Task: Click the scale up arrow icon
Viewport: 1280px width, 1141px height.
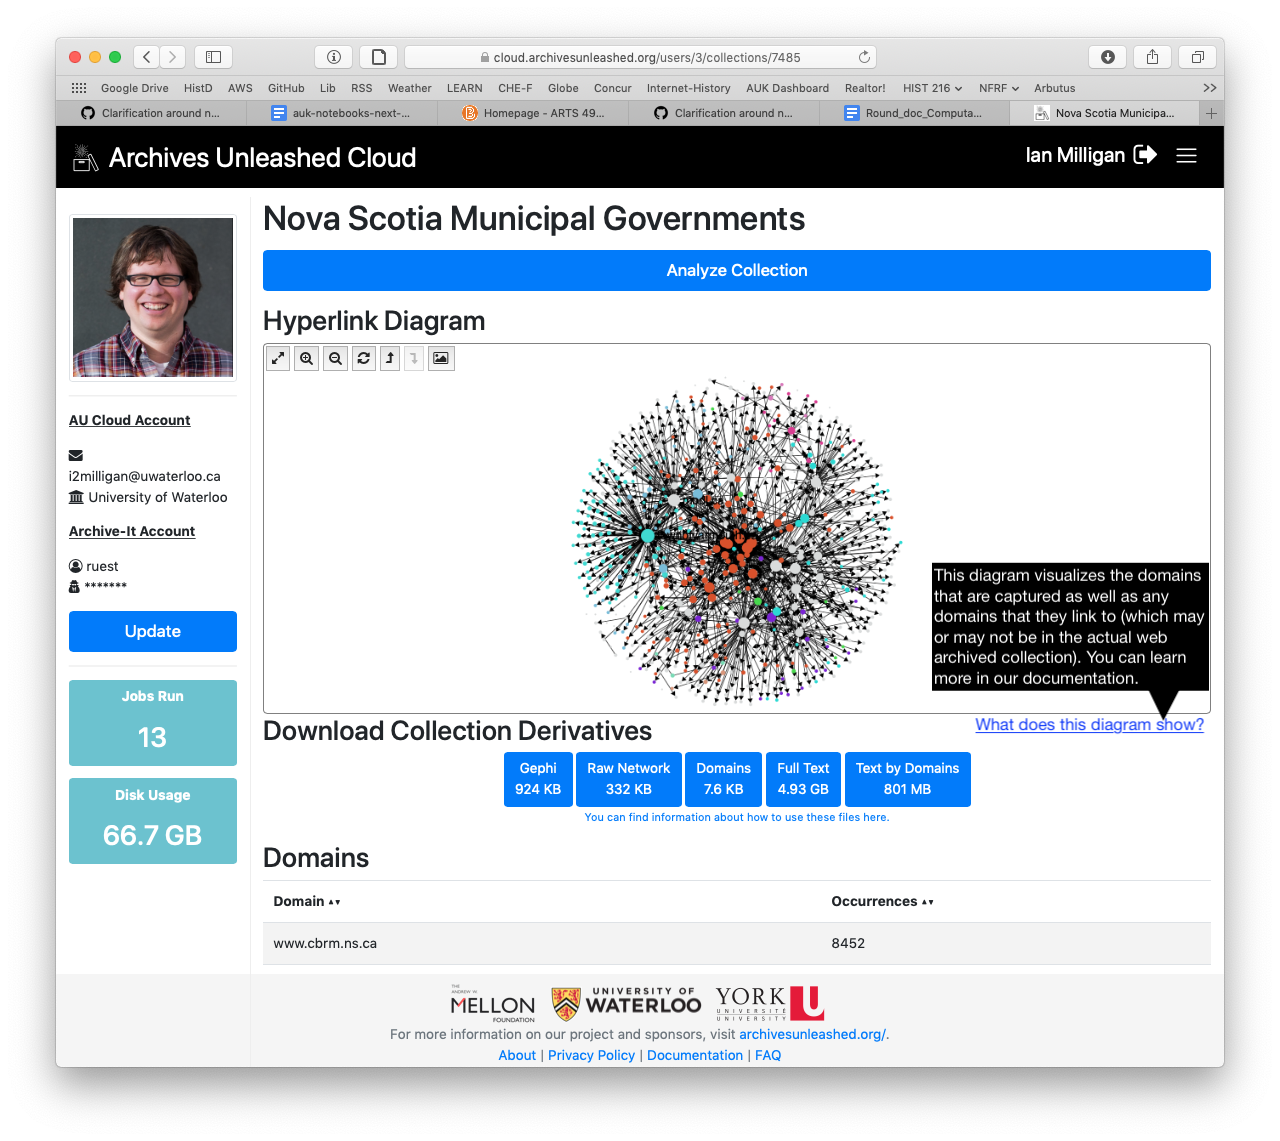Action: [x=390, y=358]
